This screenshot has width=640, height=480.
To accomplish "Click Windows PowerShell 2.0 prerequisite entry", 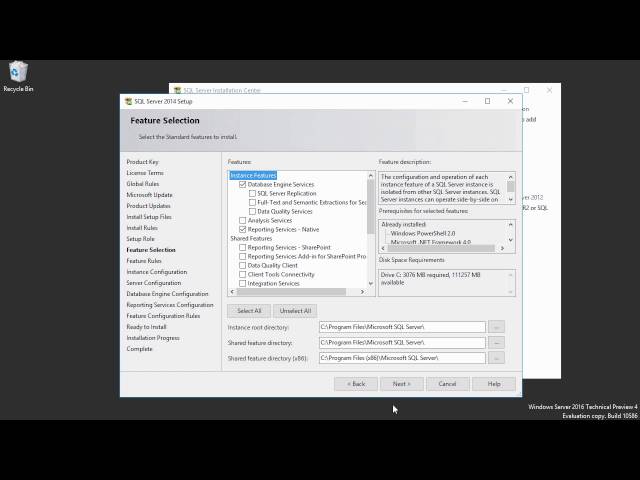I will pyautogui.click(x=423, y=233).
